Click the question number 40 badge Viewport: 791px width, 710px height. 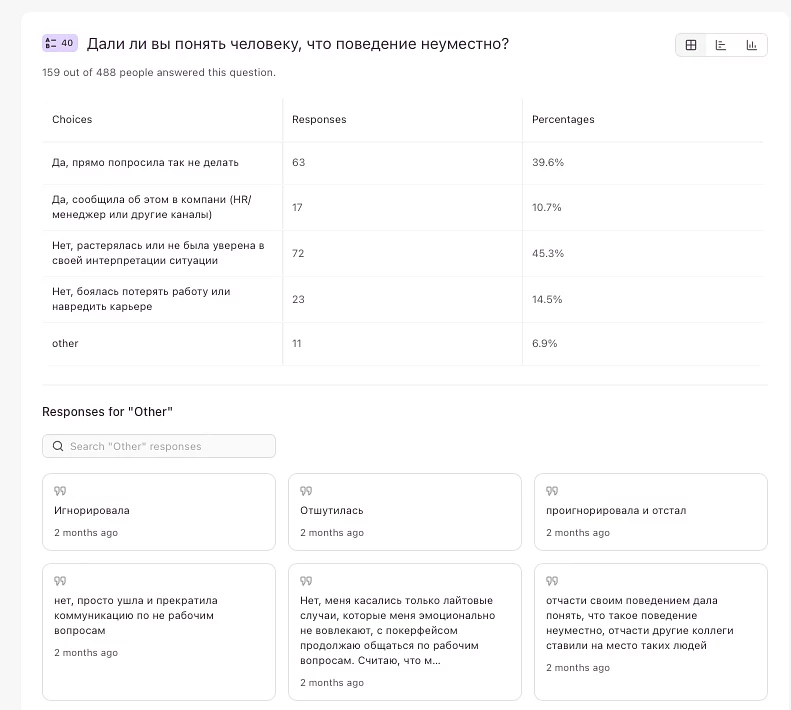59,43
